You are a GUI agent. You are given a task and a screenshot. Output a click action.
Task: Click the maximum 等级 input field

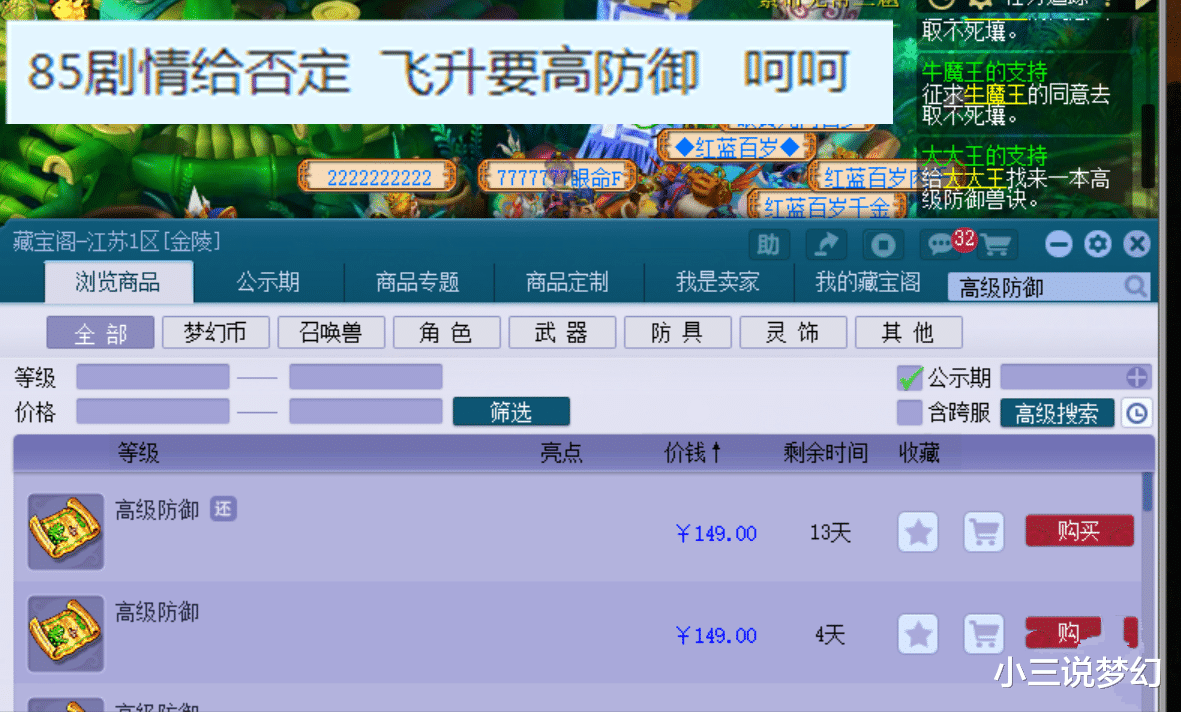(x=365, y=377)
